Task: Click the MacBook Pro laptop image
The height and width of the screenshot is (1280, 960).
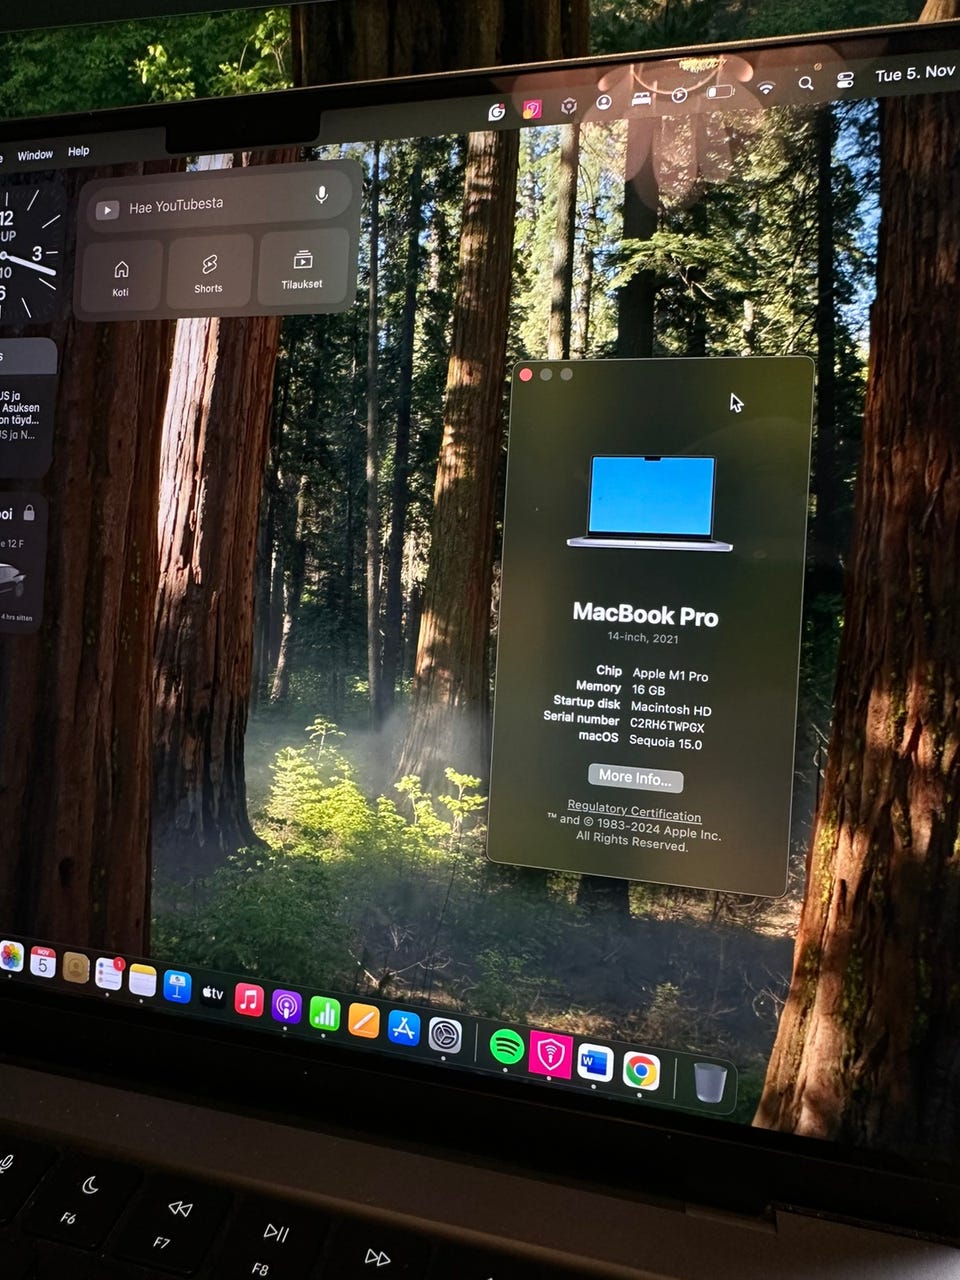Action: click(x=651, y=502)
